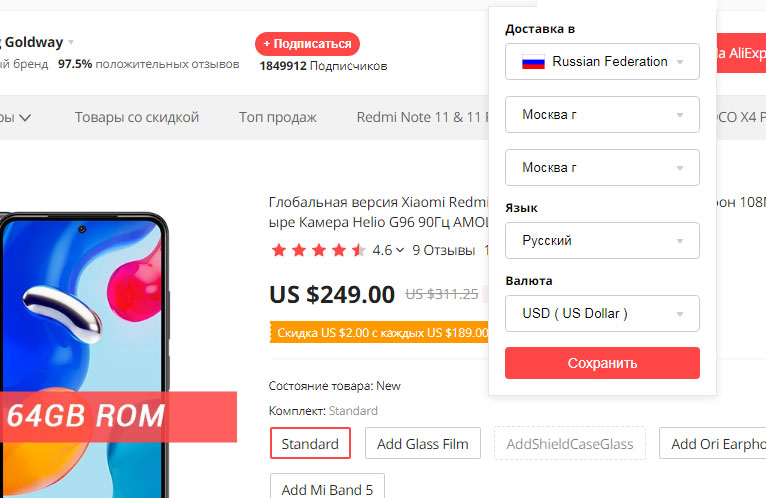Click the Подписаться subscribe button
The image size is (766, 498).
[x=307, y=44]
